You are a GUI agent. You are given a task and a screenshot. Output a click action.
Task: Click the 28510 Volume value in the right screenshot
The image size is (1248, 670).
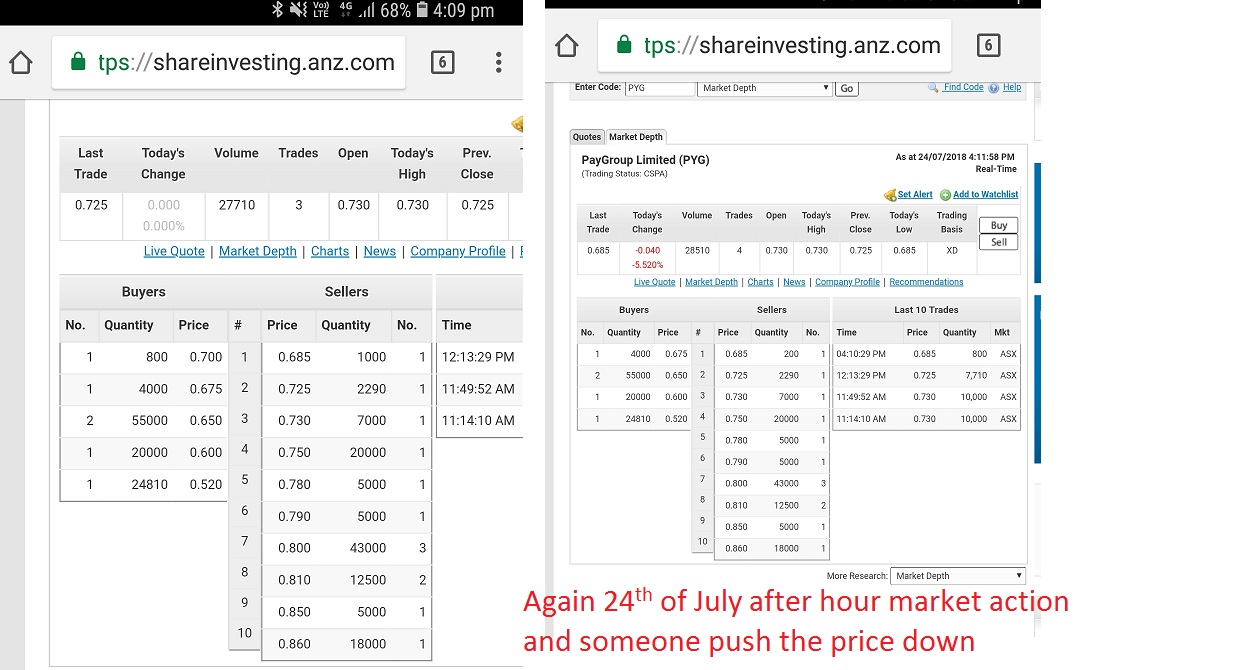click(x=696, y=250)
